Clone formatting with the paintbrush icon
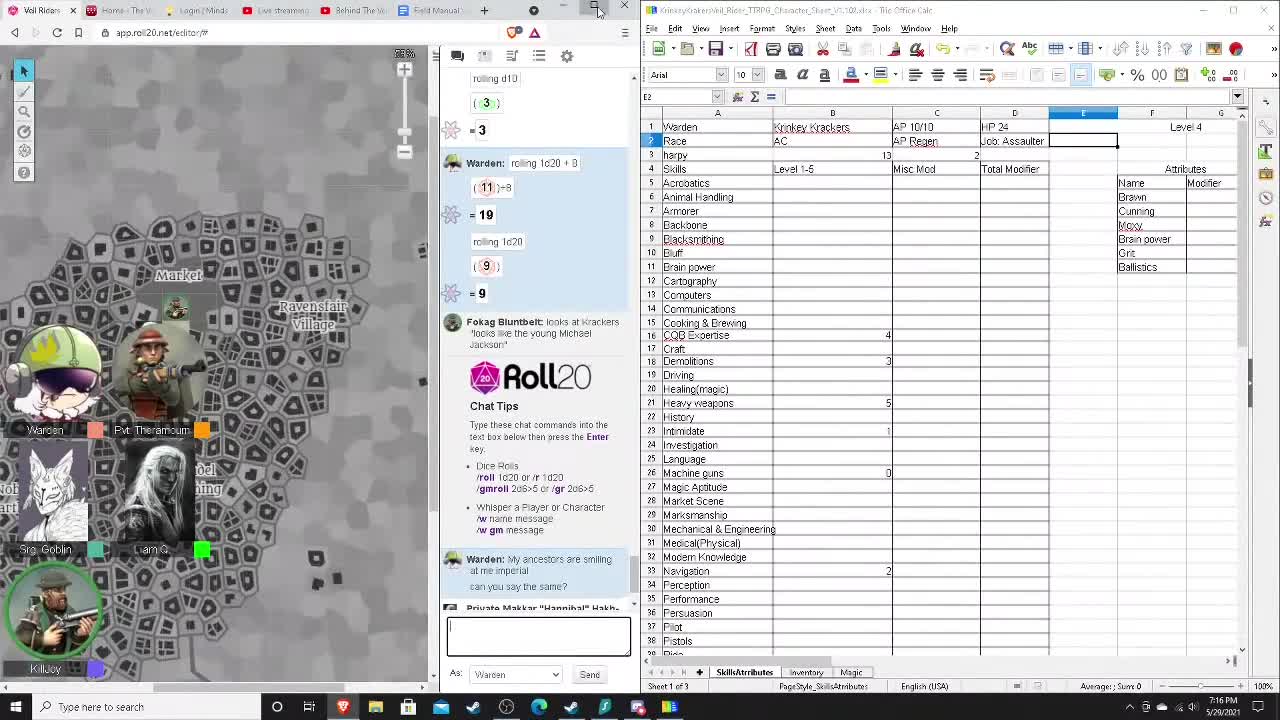This screenshot has height=720, width=1280. pyautogui.click(x=894, y=49)
